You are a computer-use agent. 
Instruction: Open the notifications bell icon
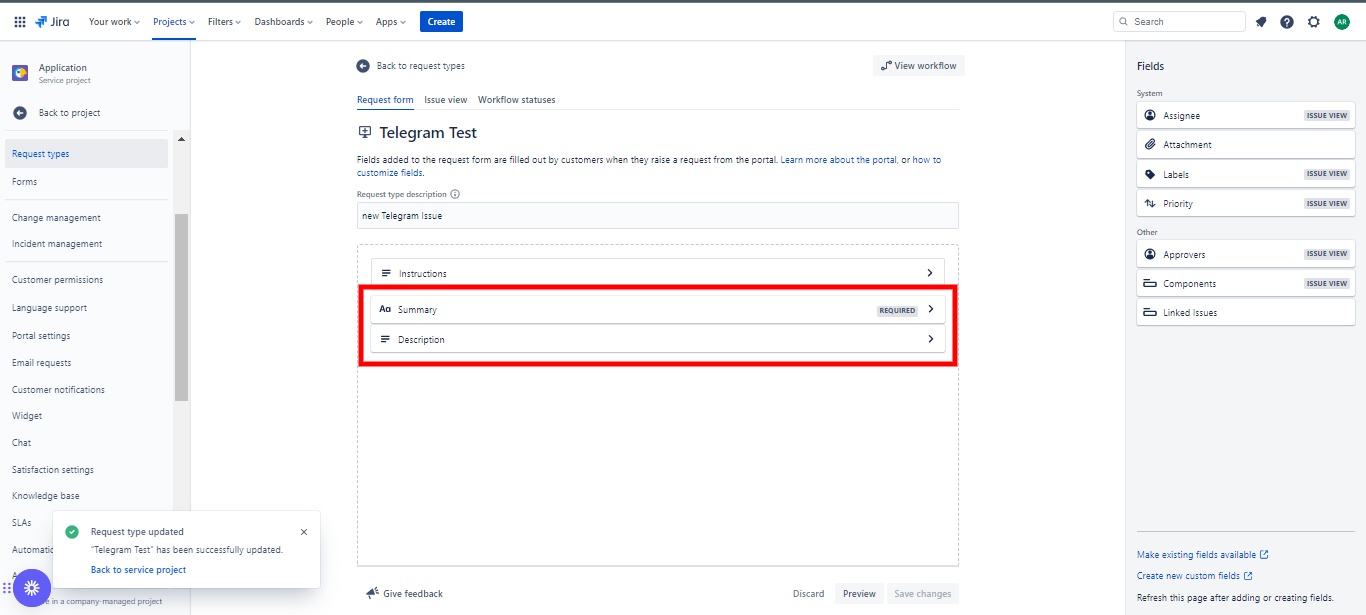[1261, 22]
